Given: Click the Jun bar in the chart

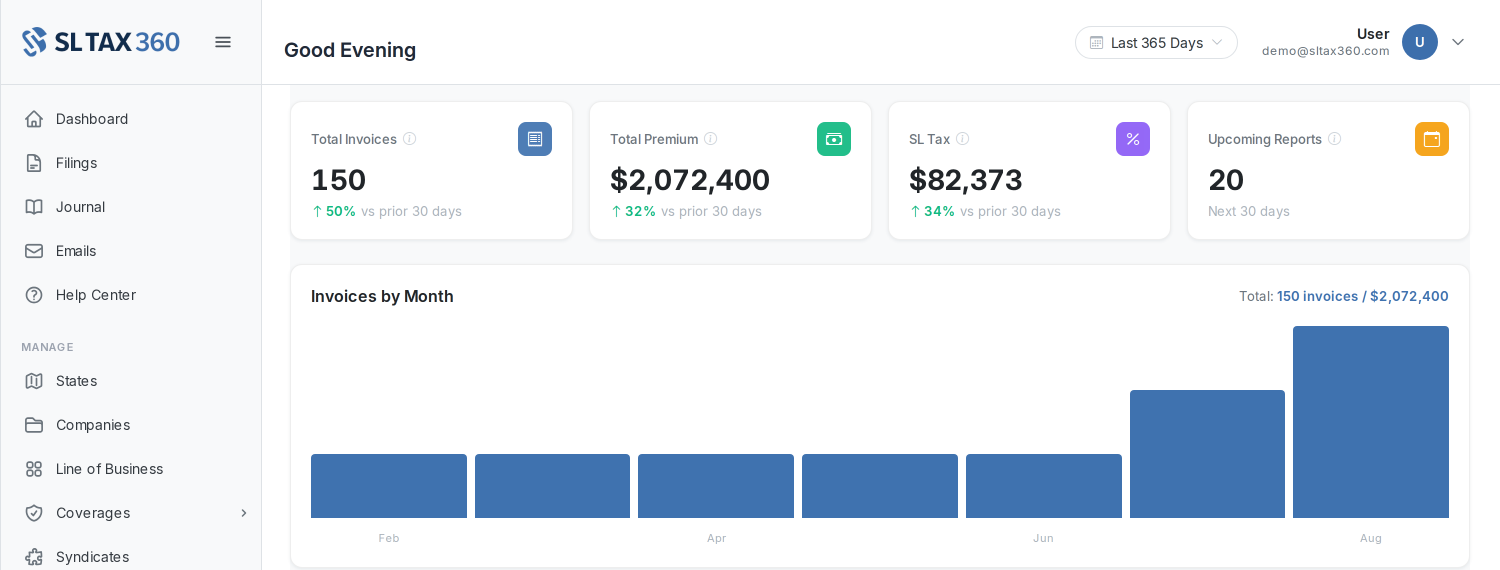Looking at the screenshot, I should point(1044,486).
